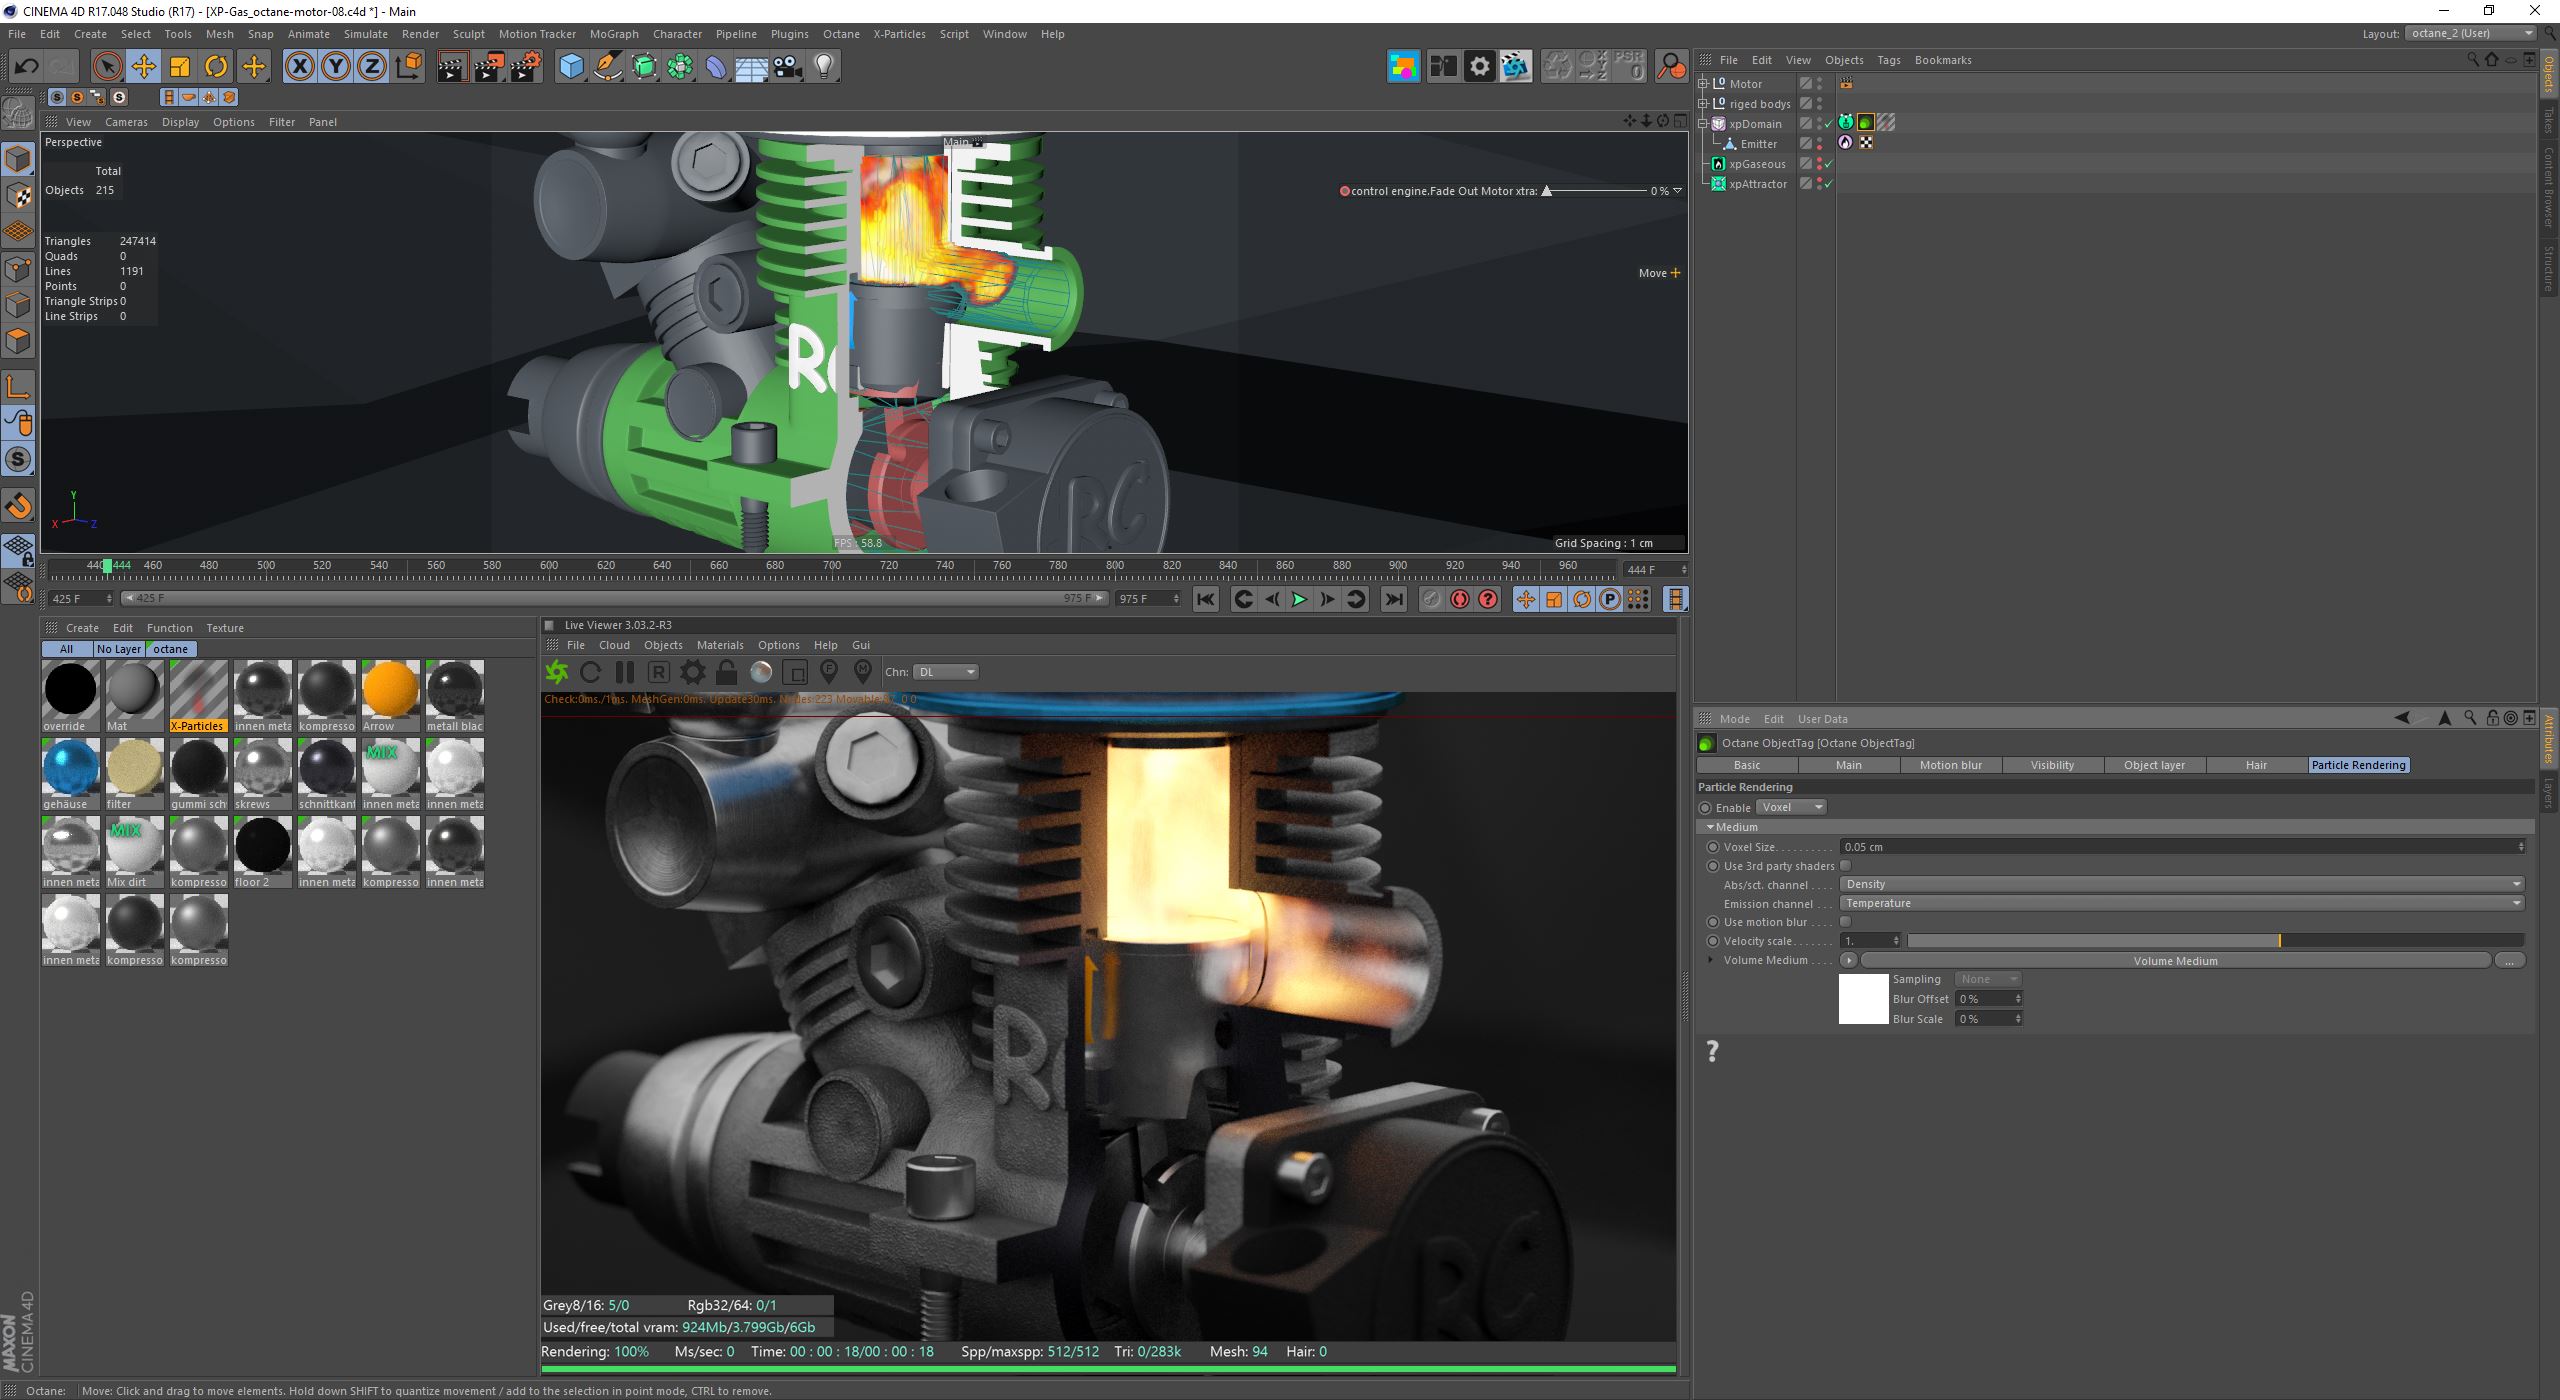2560x1400 pixels.
Task: Jump to start of animation
Action: tap(1206, 599)
